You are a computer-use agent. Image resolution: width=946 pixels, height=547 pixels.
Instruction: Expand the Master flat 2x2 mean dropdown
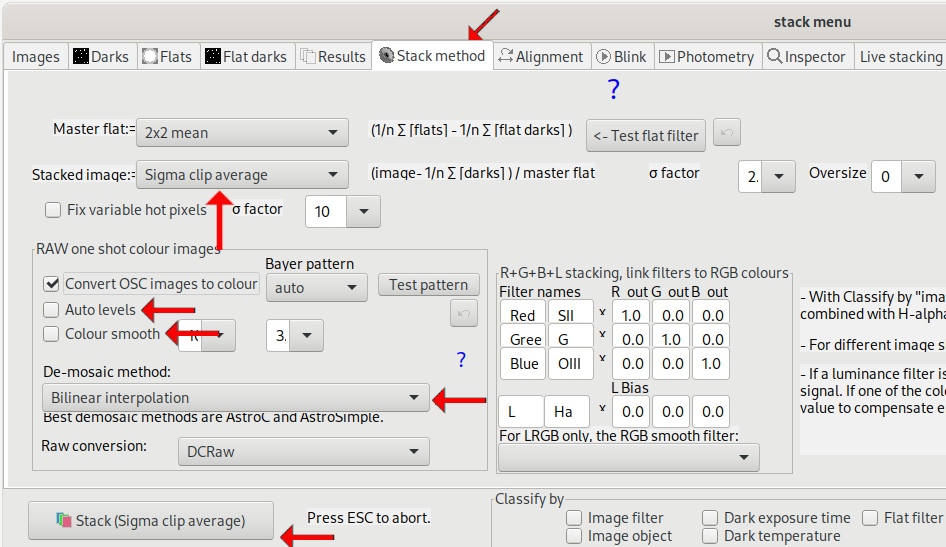[x=241, y=132]
